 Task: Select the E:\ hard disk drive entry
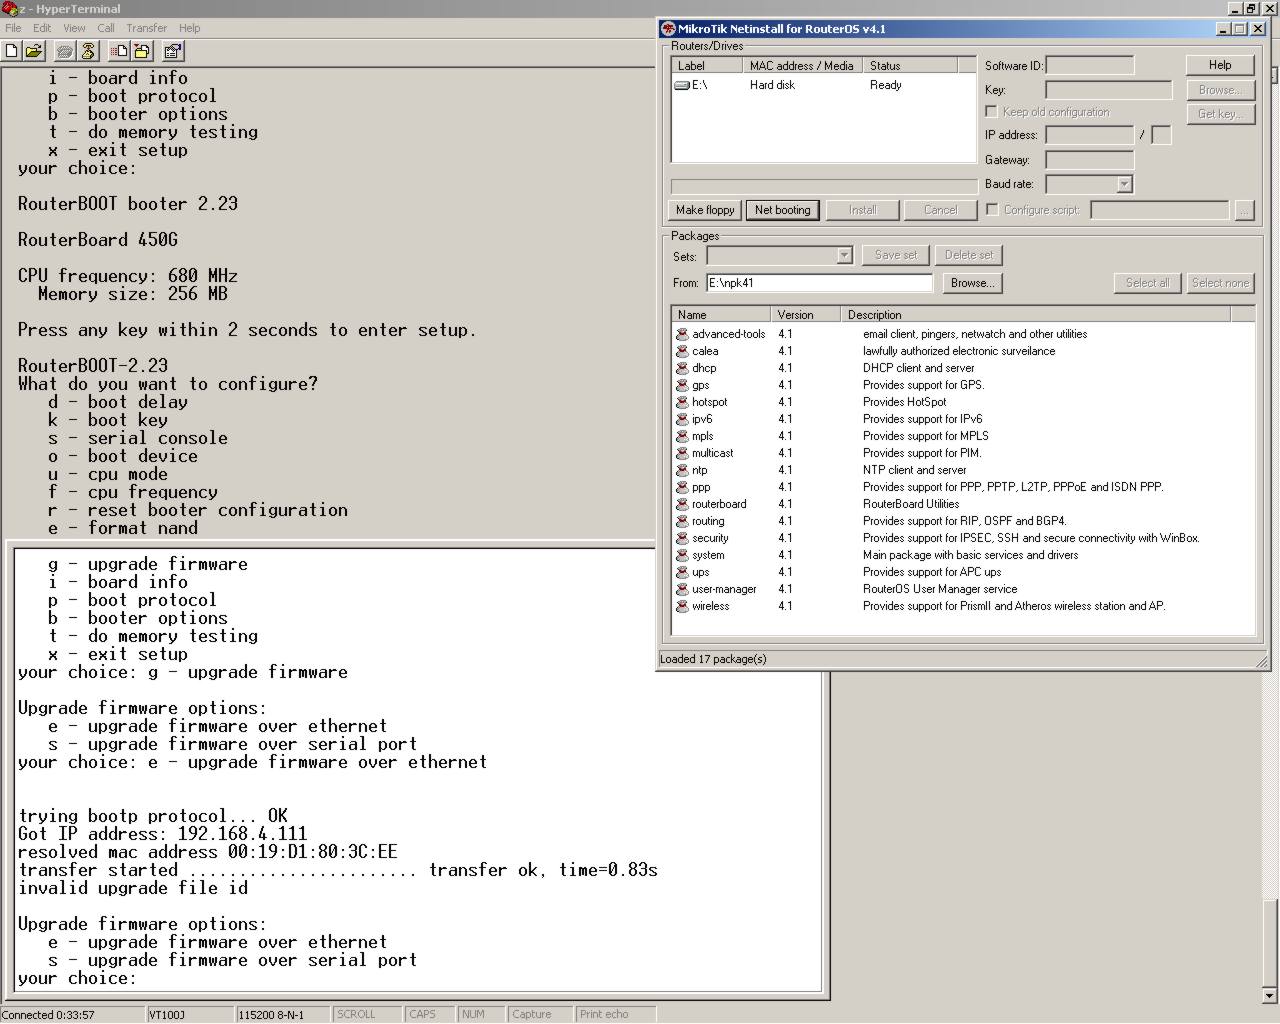pyautogui.click(x=698, y=85)
